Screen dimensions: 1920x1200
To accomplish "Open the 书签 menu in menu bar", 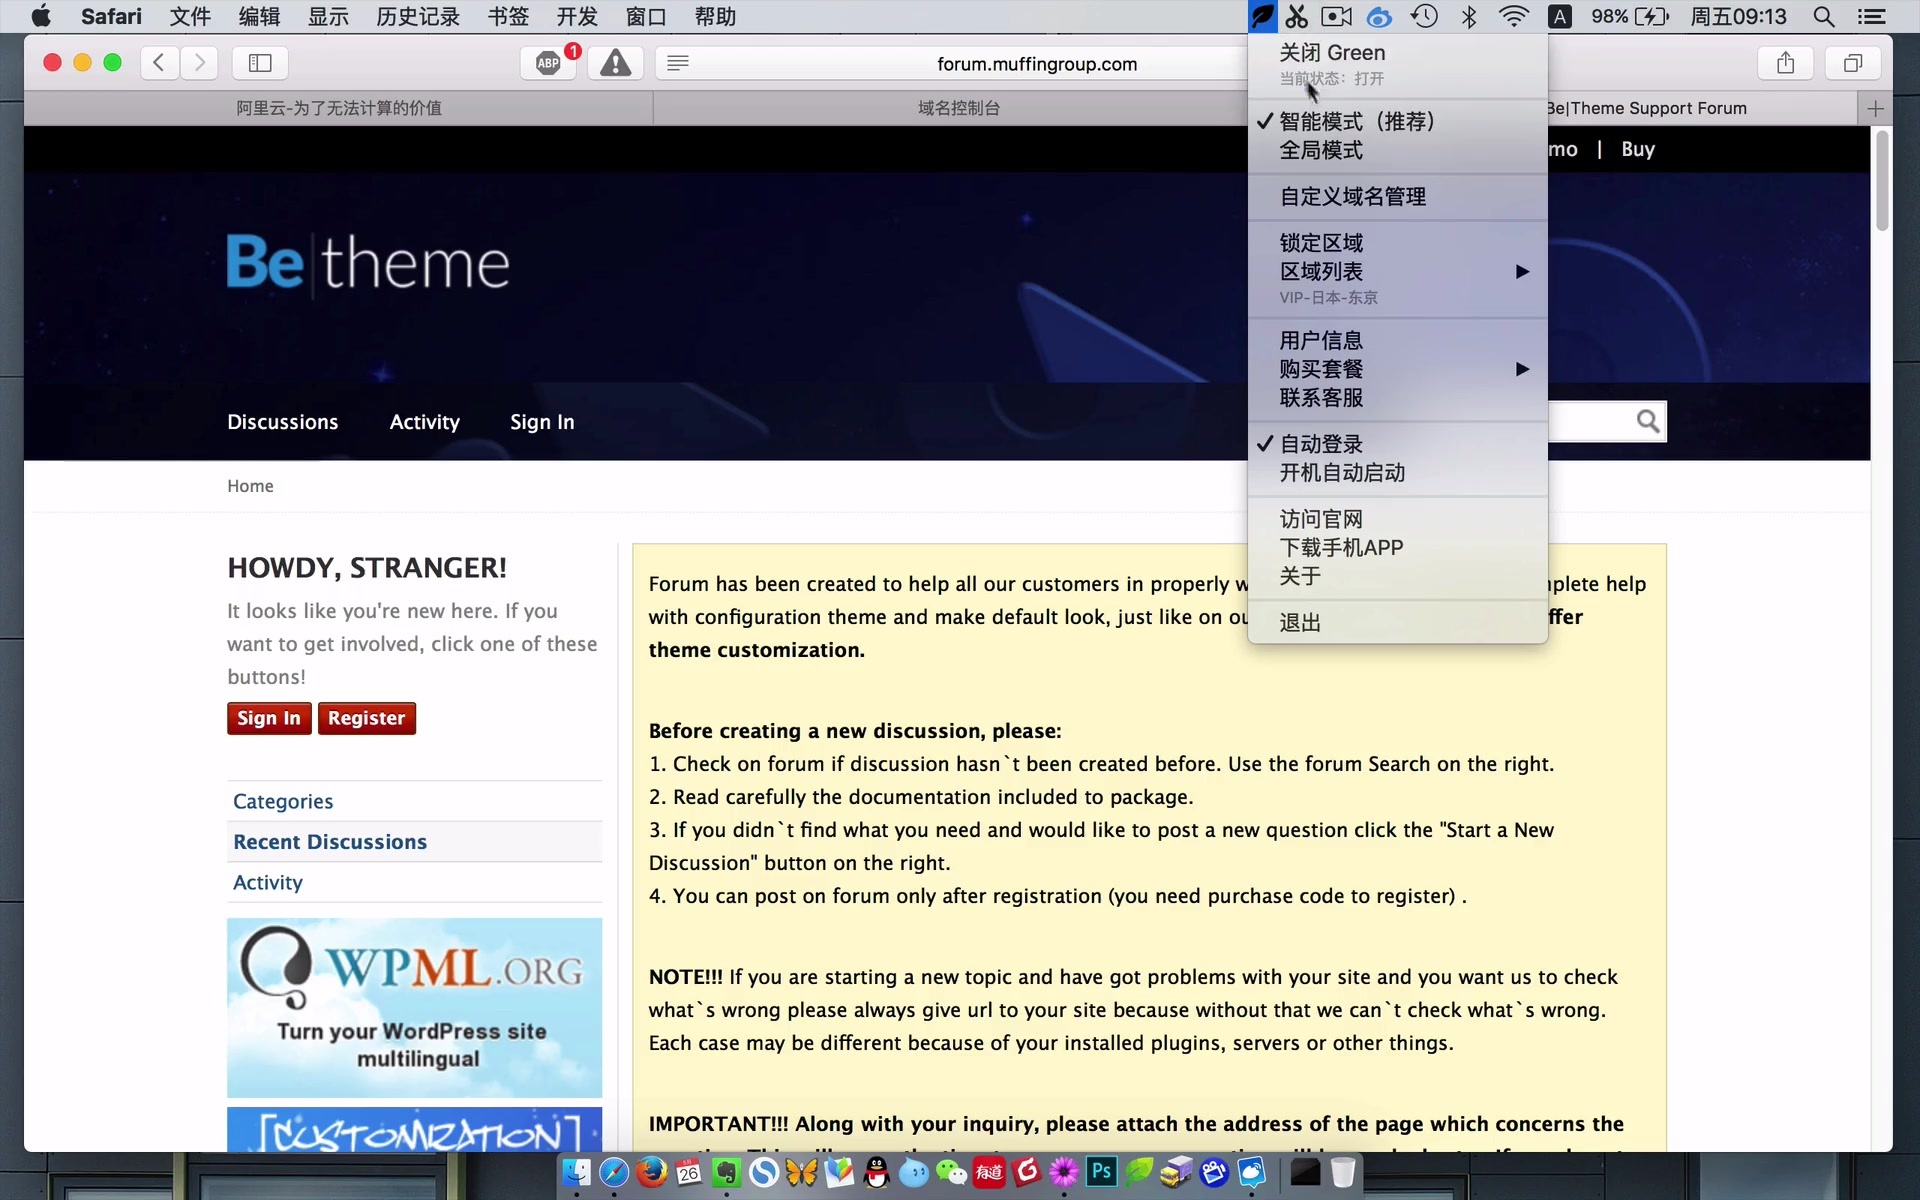I will (508, 16).
